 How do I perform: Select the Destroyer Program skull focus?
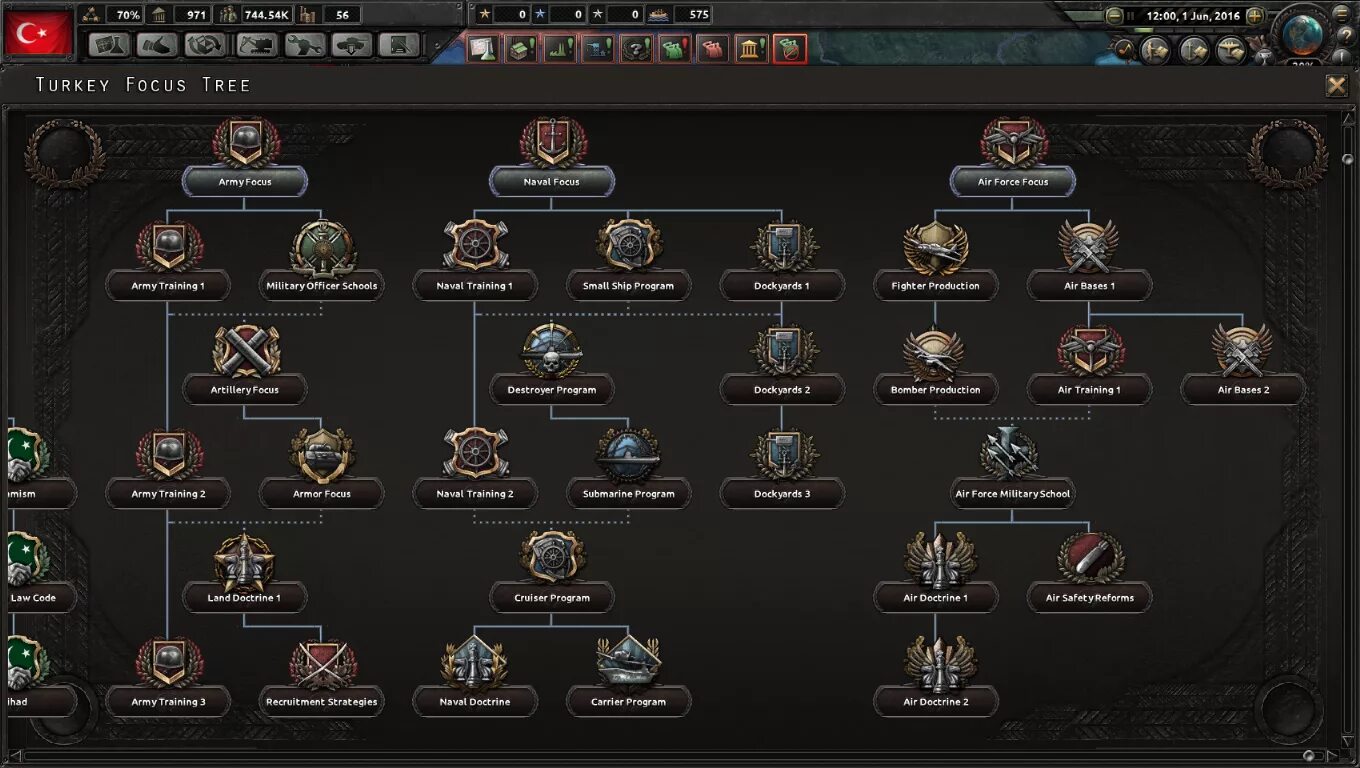click(552, 366)
